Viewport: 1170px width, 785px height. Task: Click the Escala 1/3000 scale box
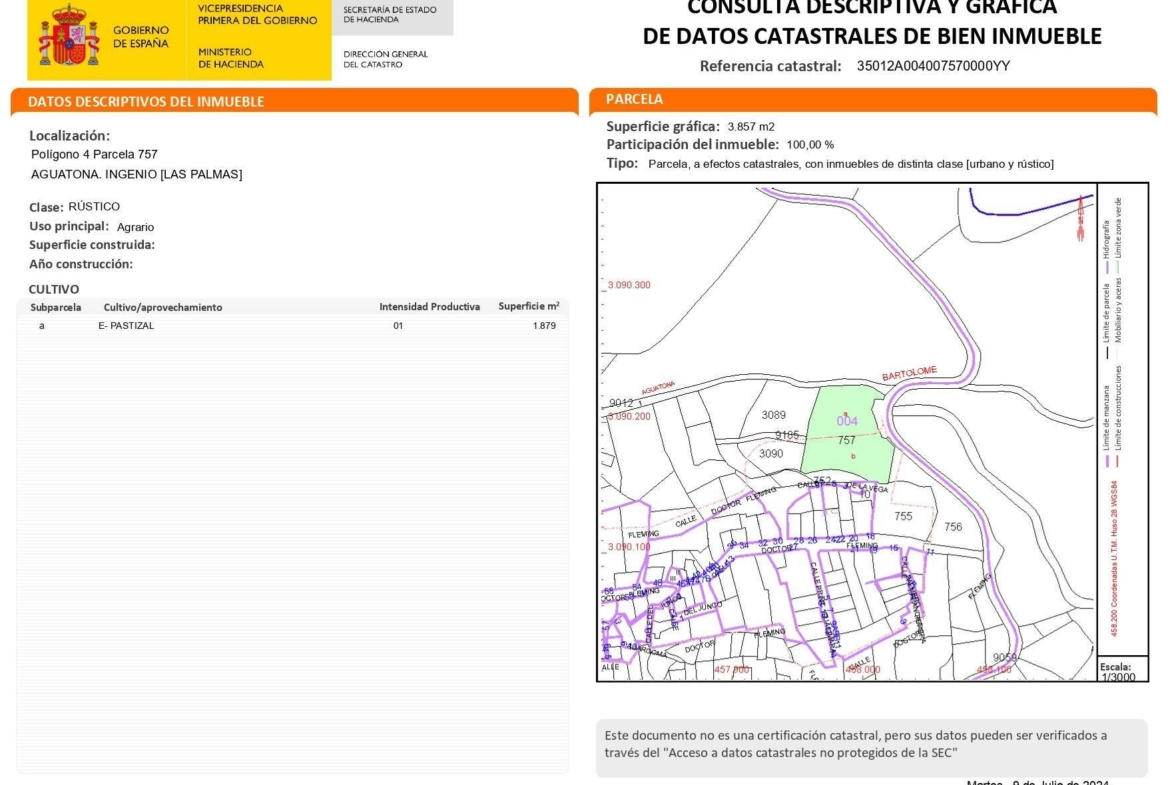pyautogui.click(x=1115, y=671)
